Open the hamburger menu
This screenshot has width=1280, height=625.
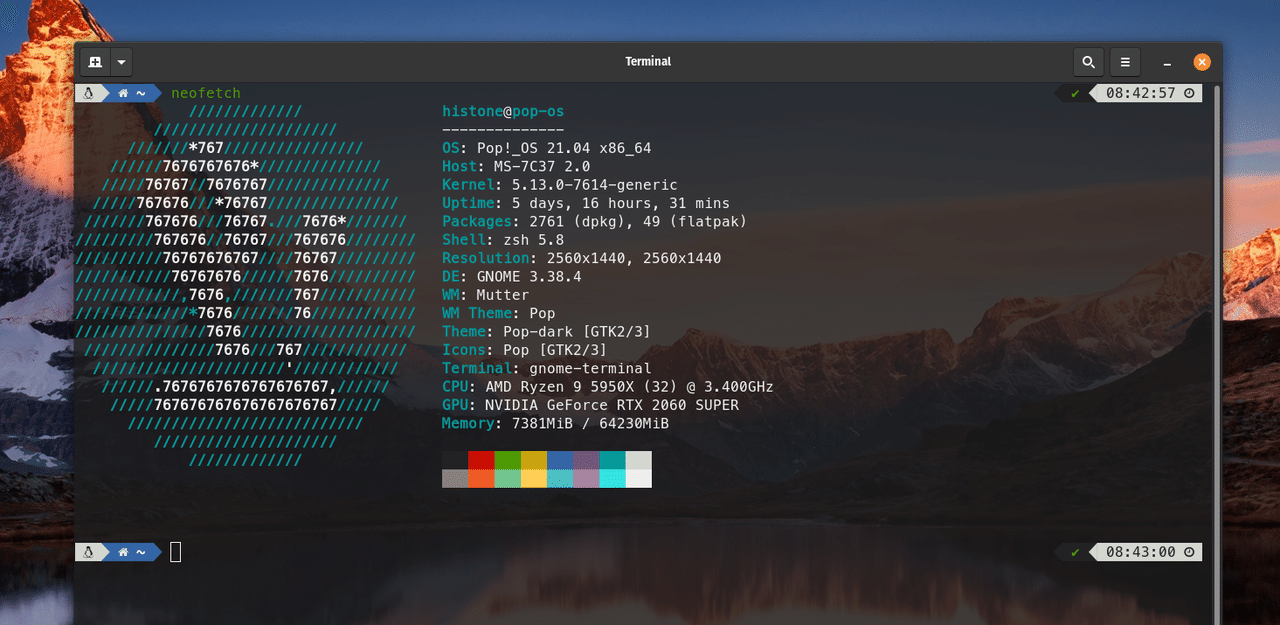[x=1125, y=62]
